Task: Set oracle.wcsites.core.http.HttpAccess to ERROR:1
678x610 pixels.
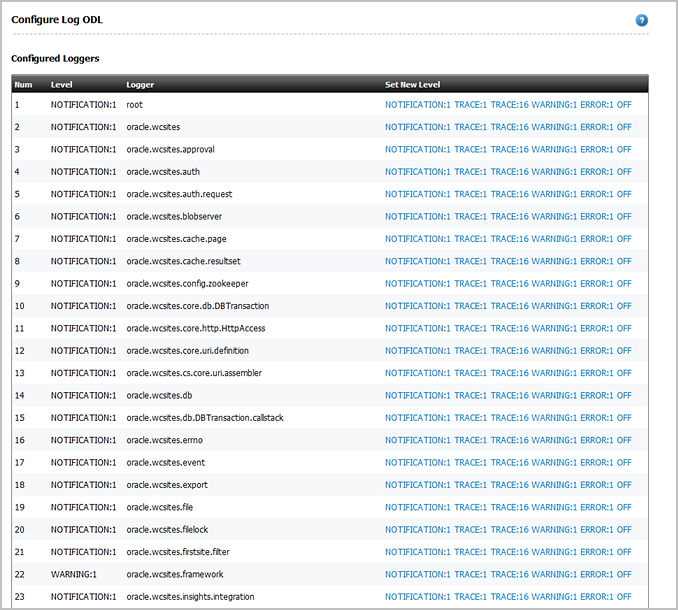Action: tap(597, 329)
